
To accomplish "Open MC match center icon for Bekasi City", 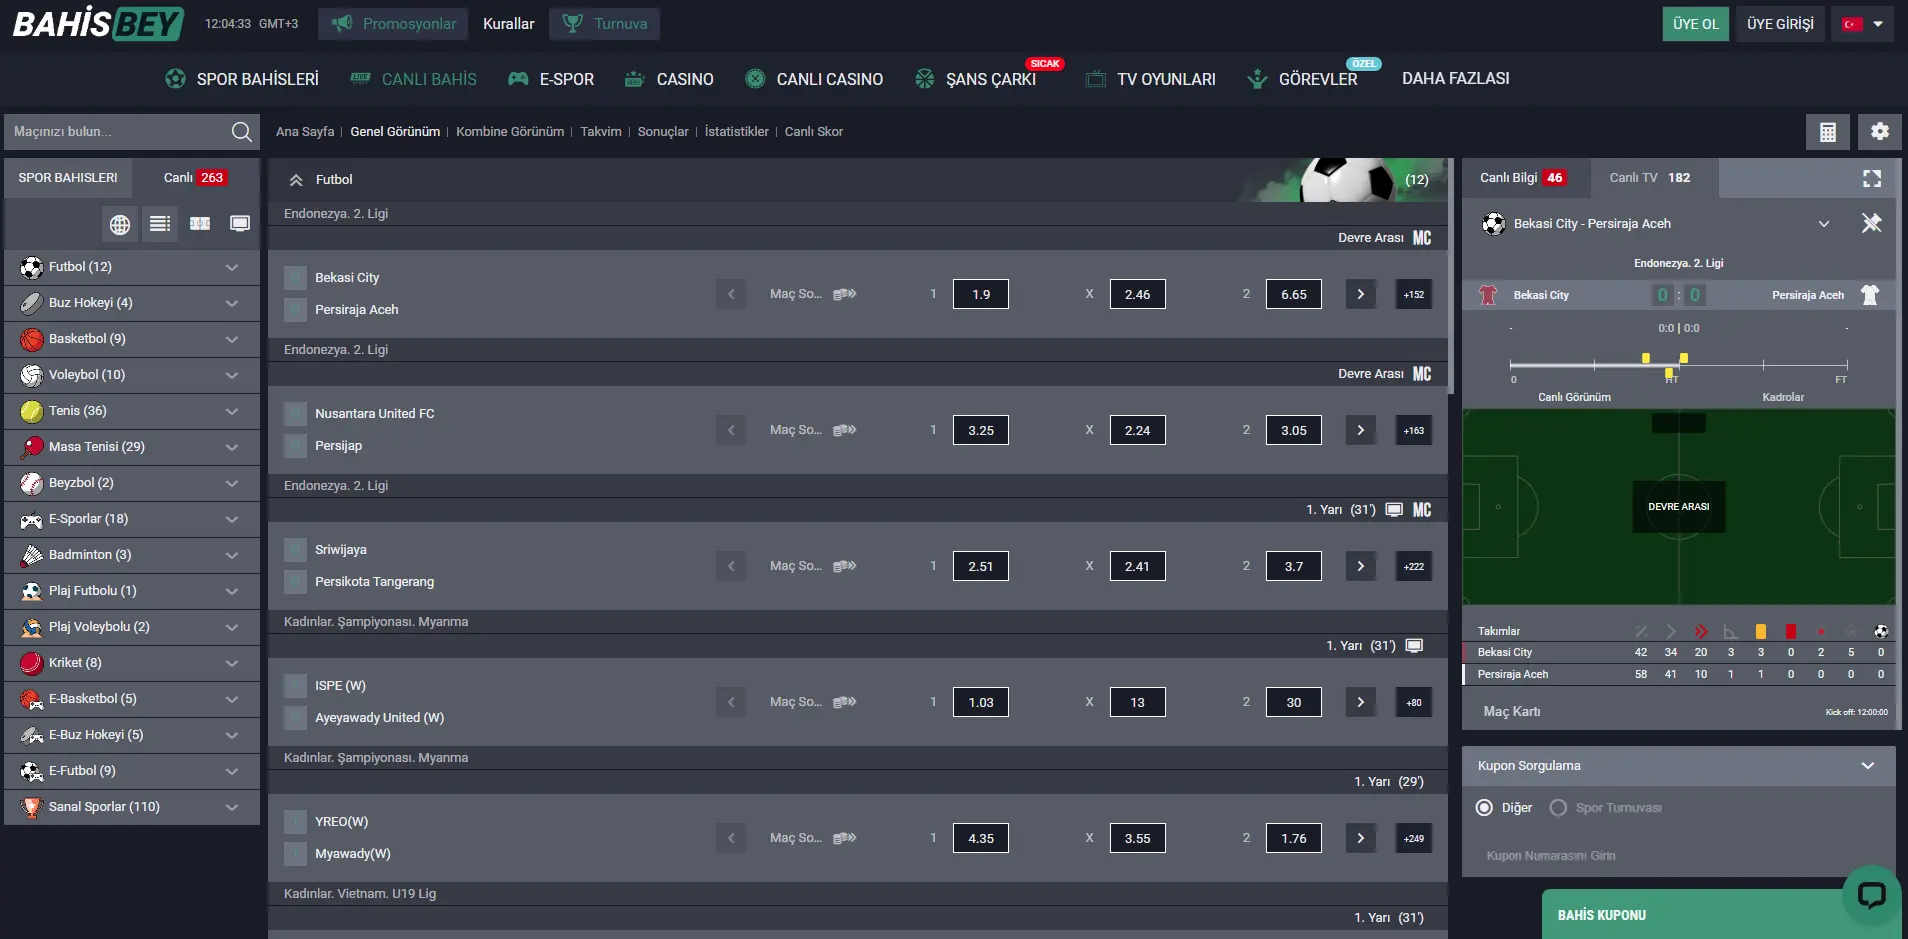I will [x=1422, y=238].
